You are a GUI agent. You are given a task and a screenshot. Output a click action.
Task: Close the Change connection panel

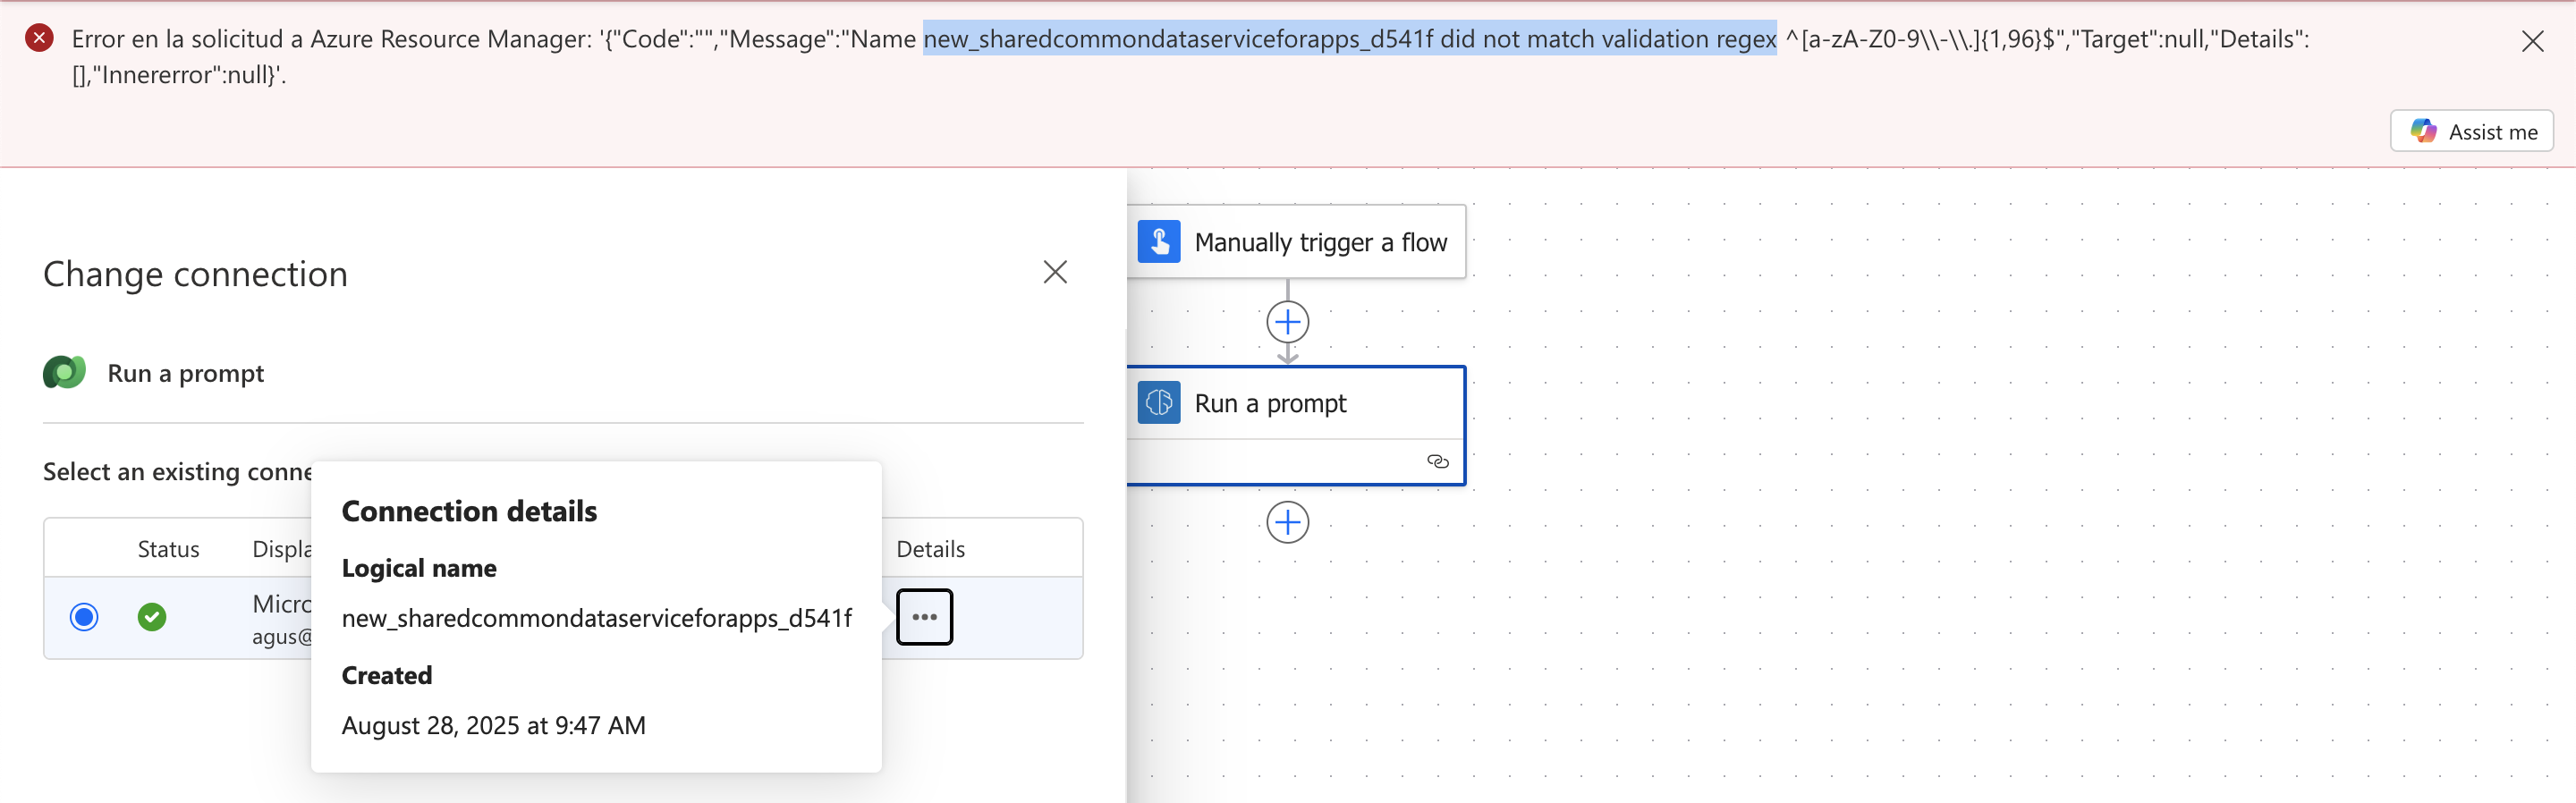tap(1055, 272)
